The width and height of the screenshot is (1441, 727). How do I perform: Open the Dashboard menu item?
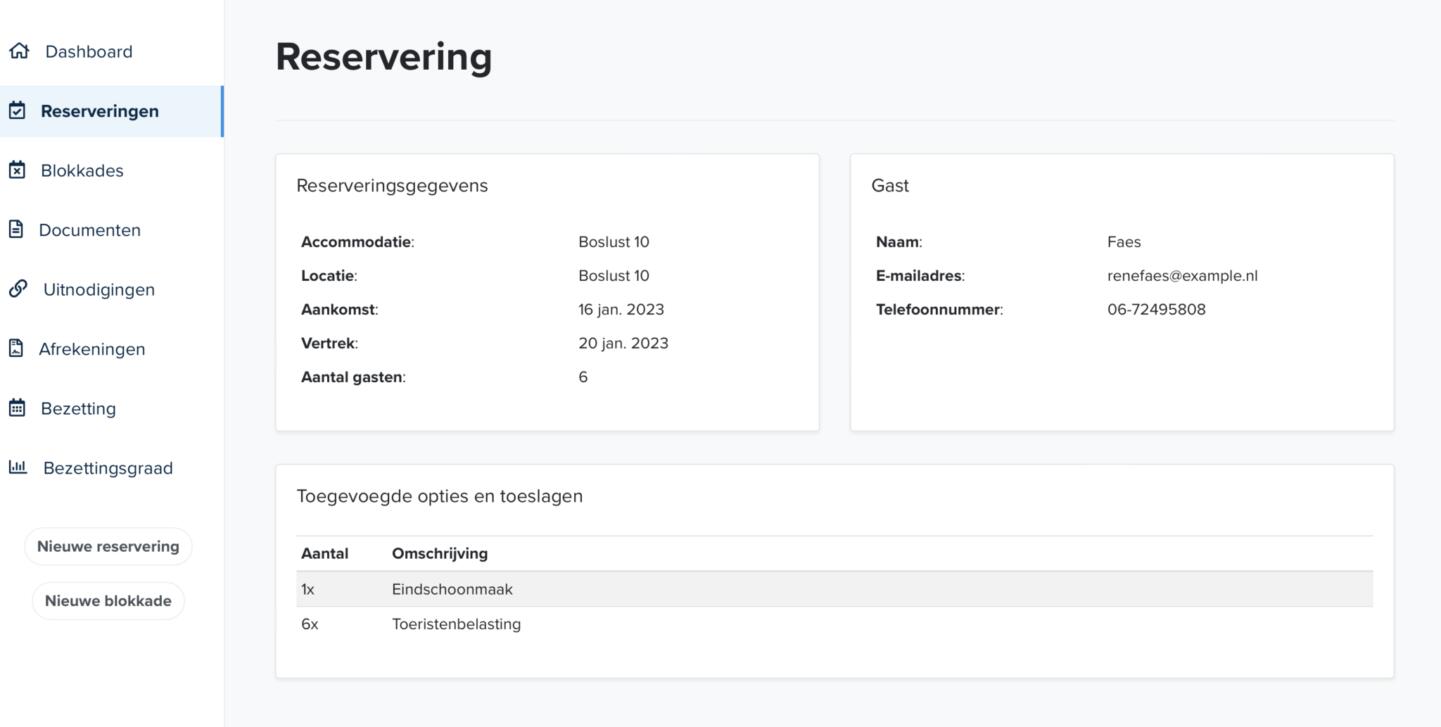(88, 52)
